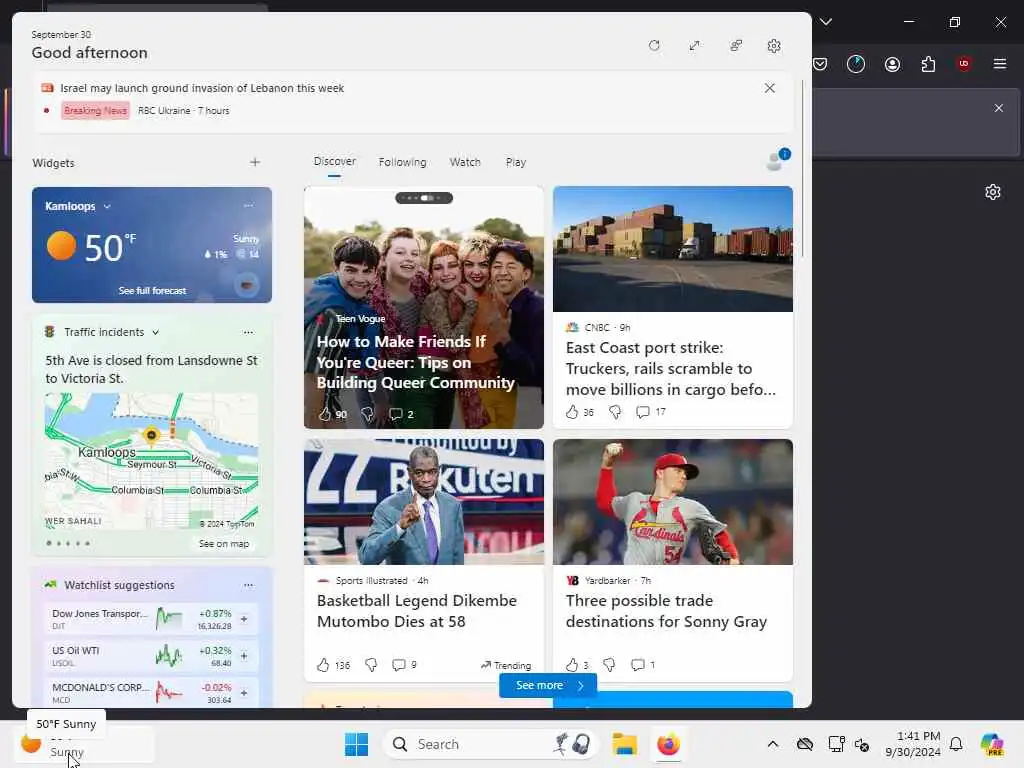1024x768 pixels.
Task: Click taskbar Search box
Action: (490, 744)
